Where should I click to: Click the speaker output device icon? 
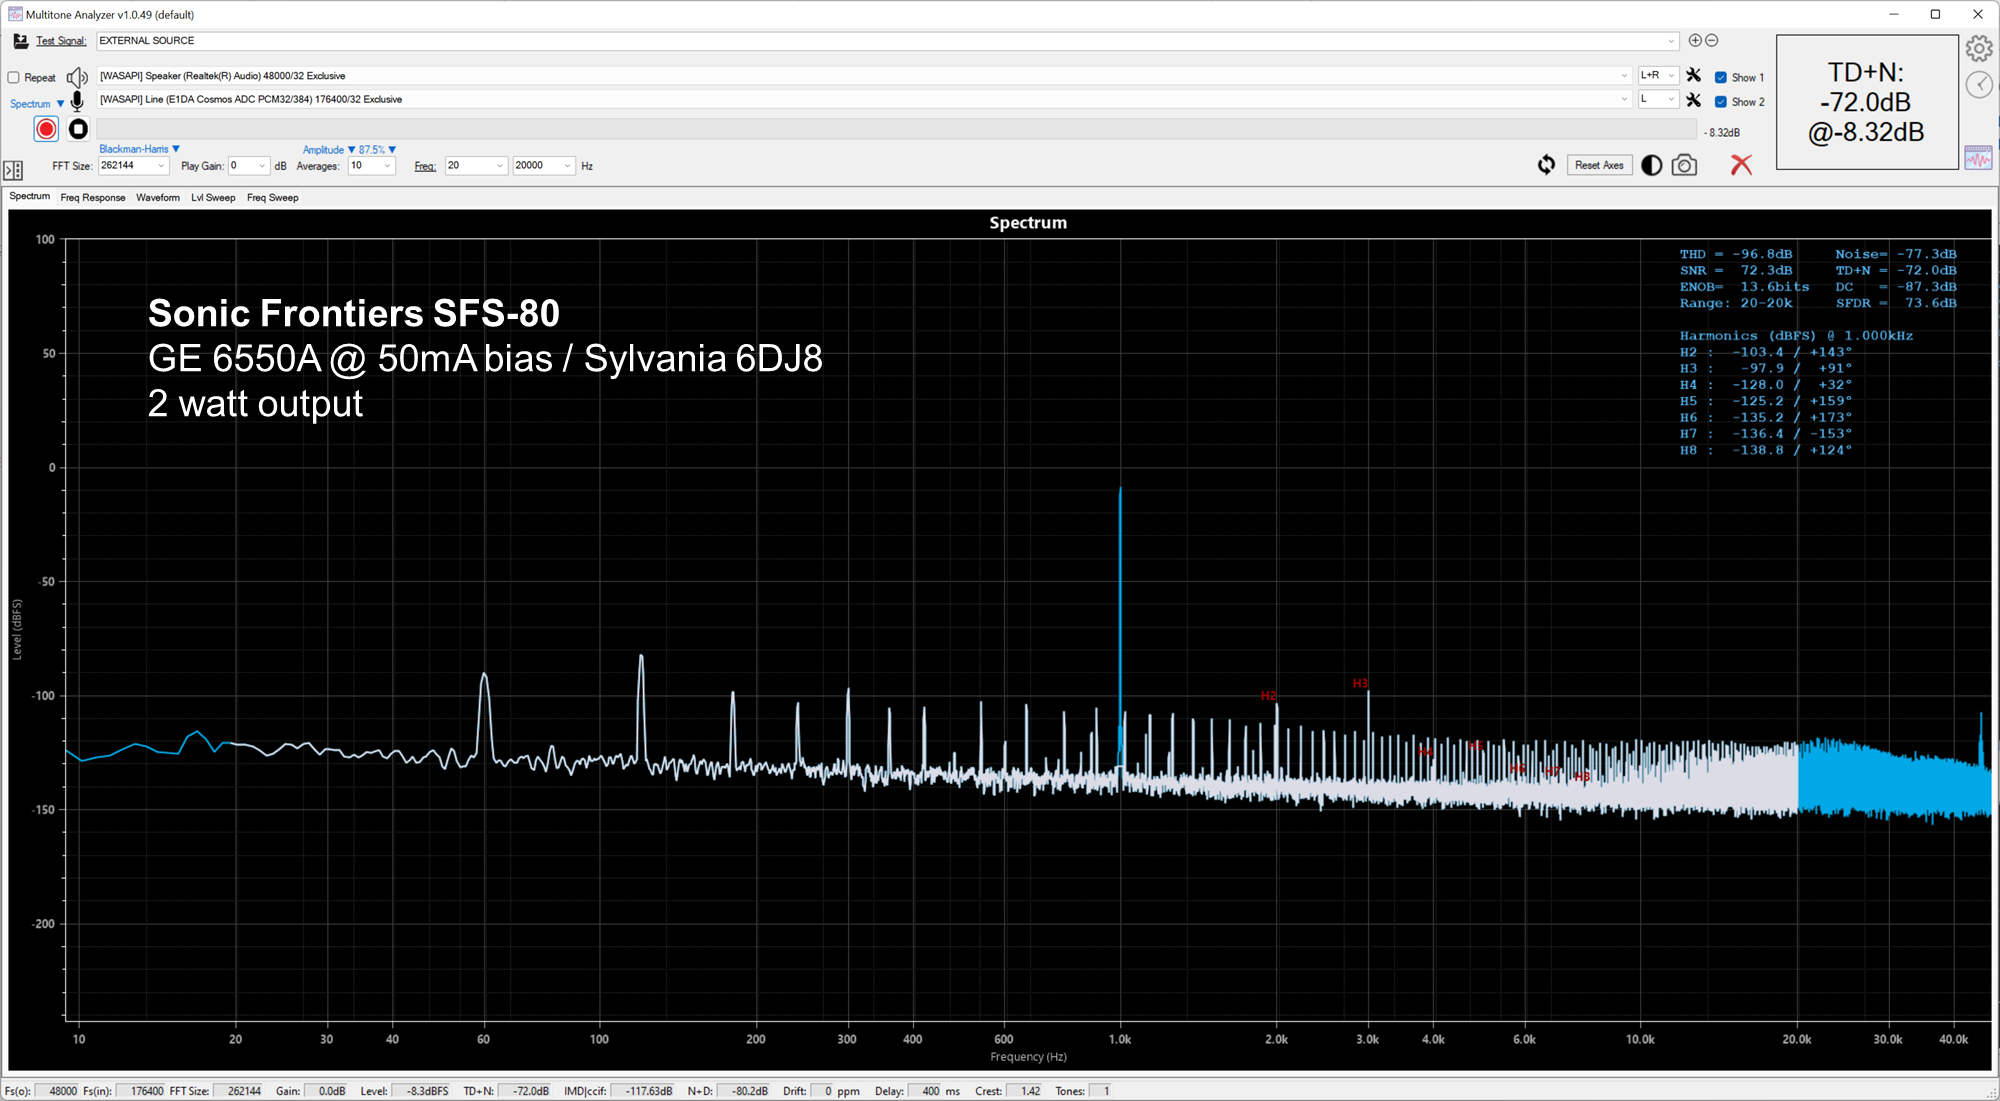point(77,77)
